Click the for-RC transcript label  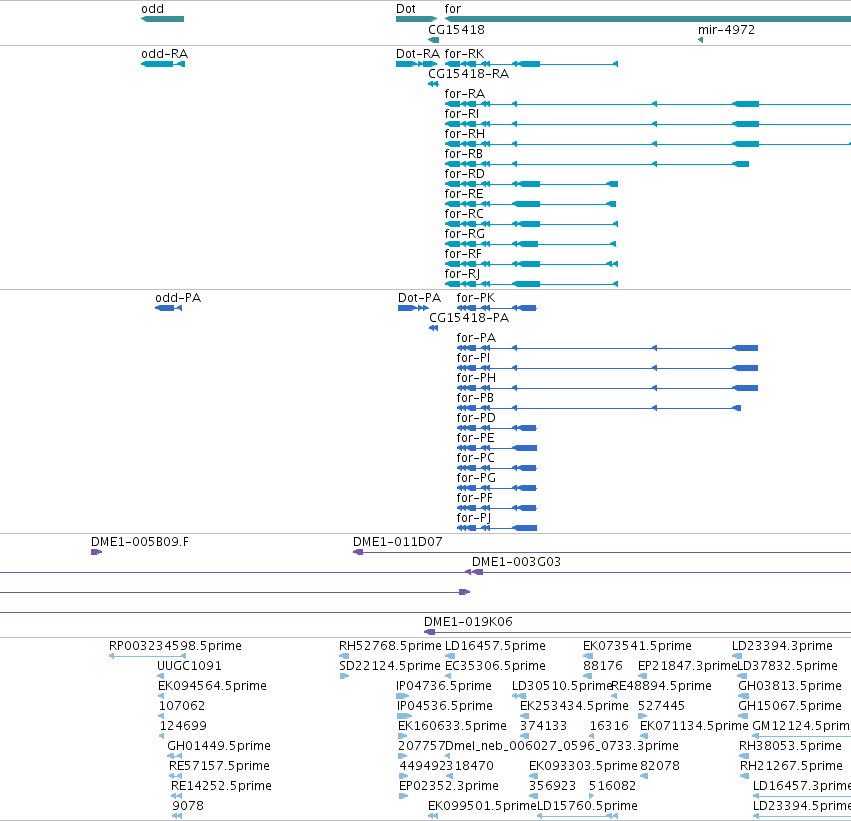coord(463,214)
